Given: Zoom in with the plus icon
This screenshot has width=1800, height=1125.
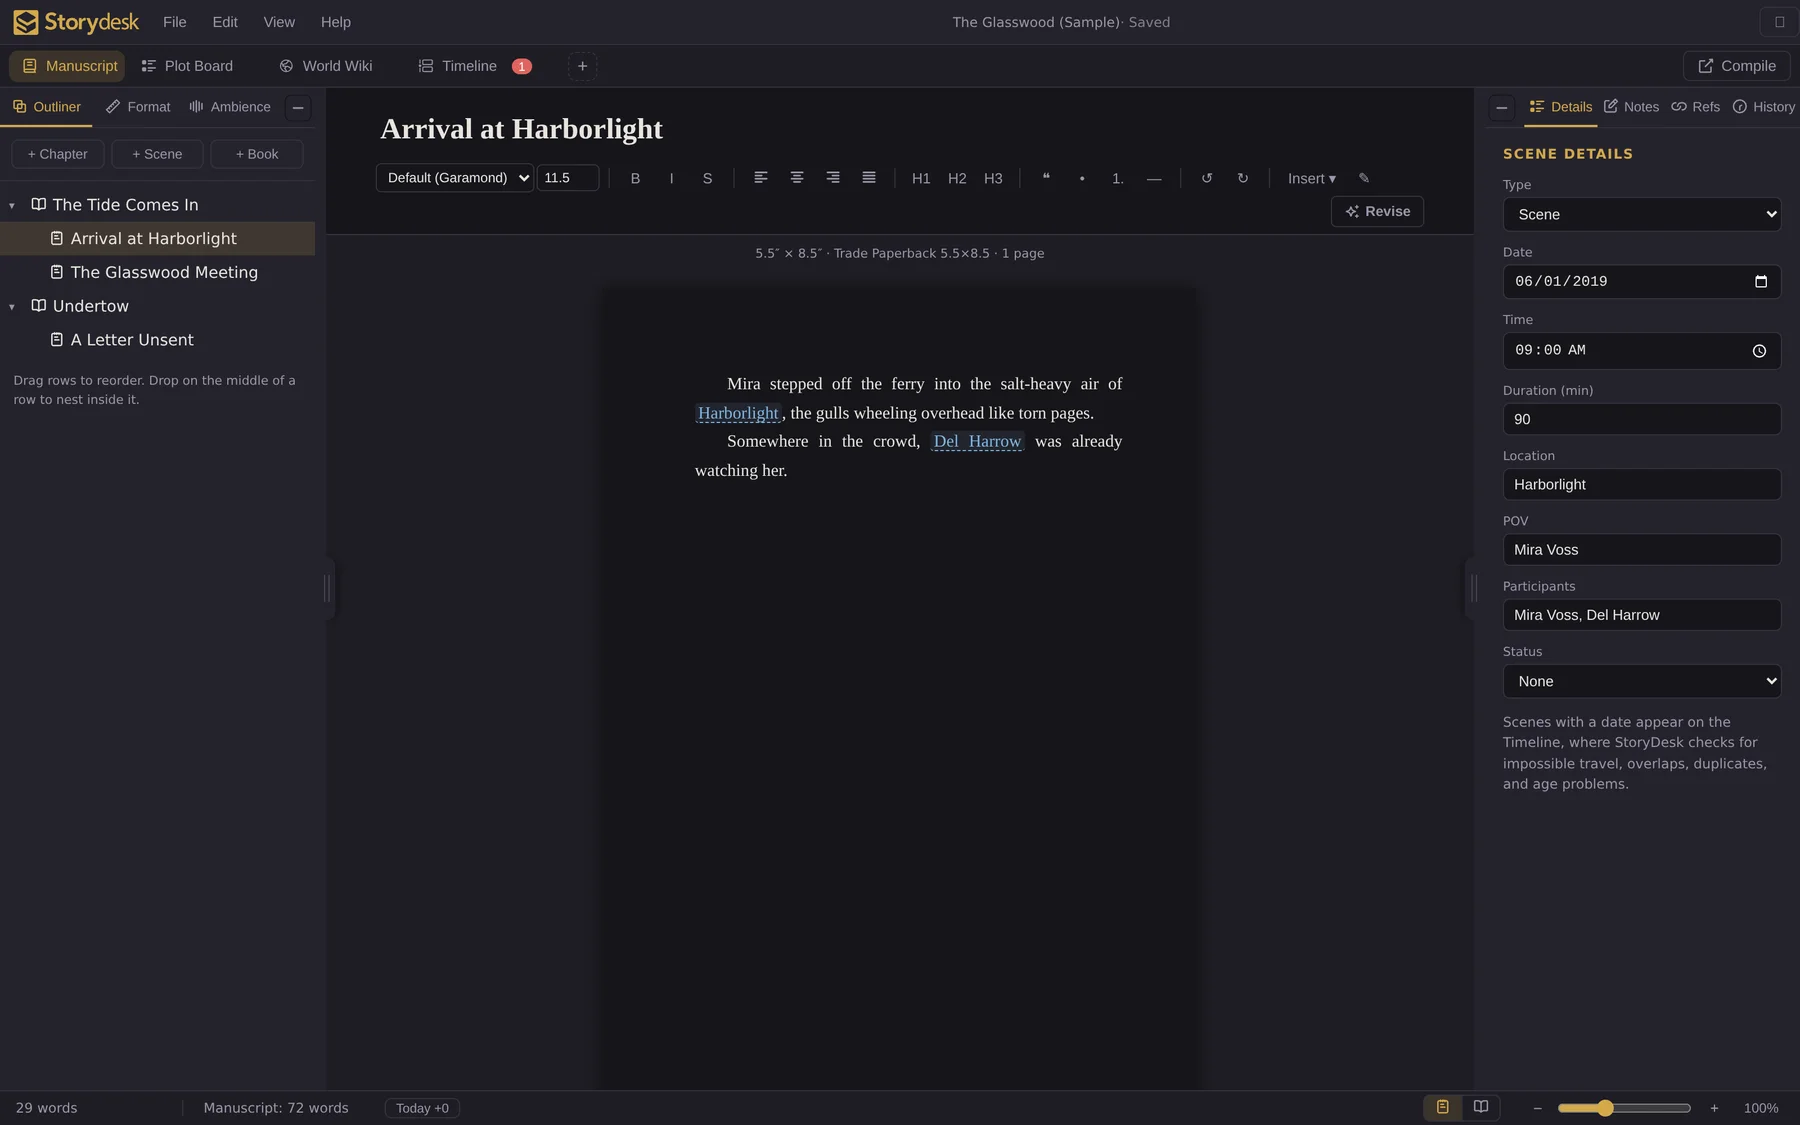Looking at the screenshot, I should [x=1714, y=1108].
